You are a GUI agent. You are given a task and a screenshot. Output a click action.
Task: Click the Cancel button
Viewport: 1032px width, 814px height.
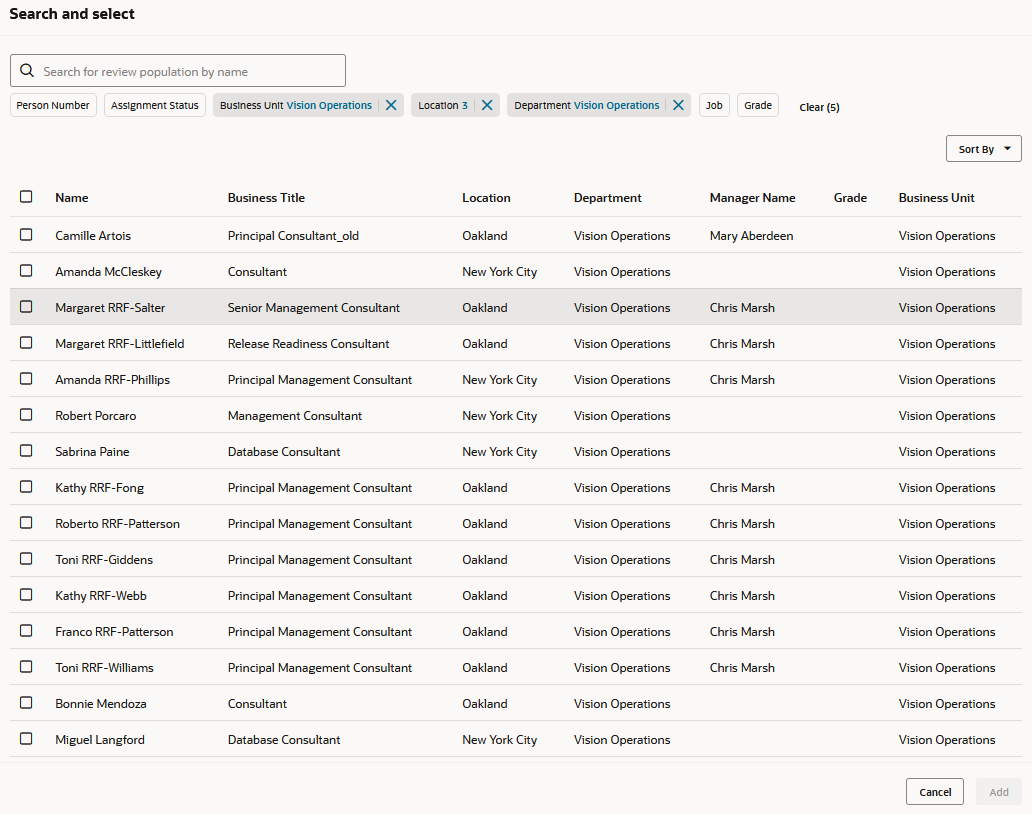[935, 792]
